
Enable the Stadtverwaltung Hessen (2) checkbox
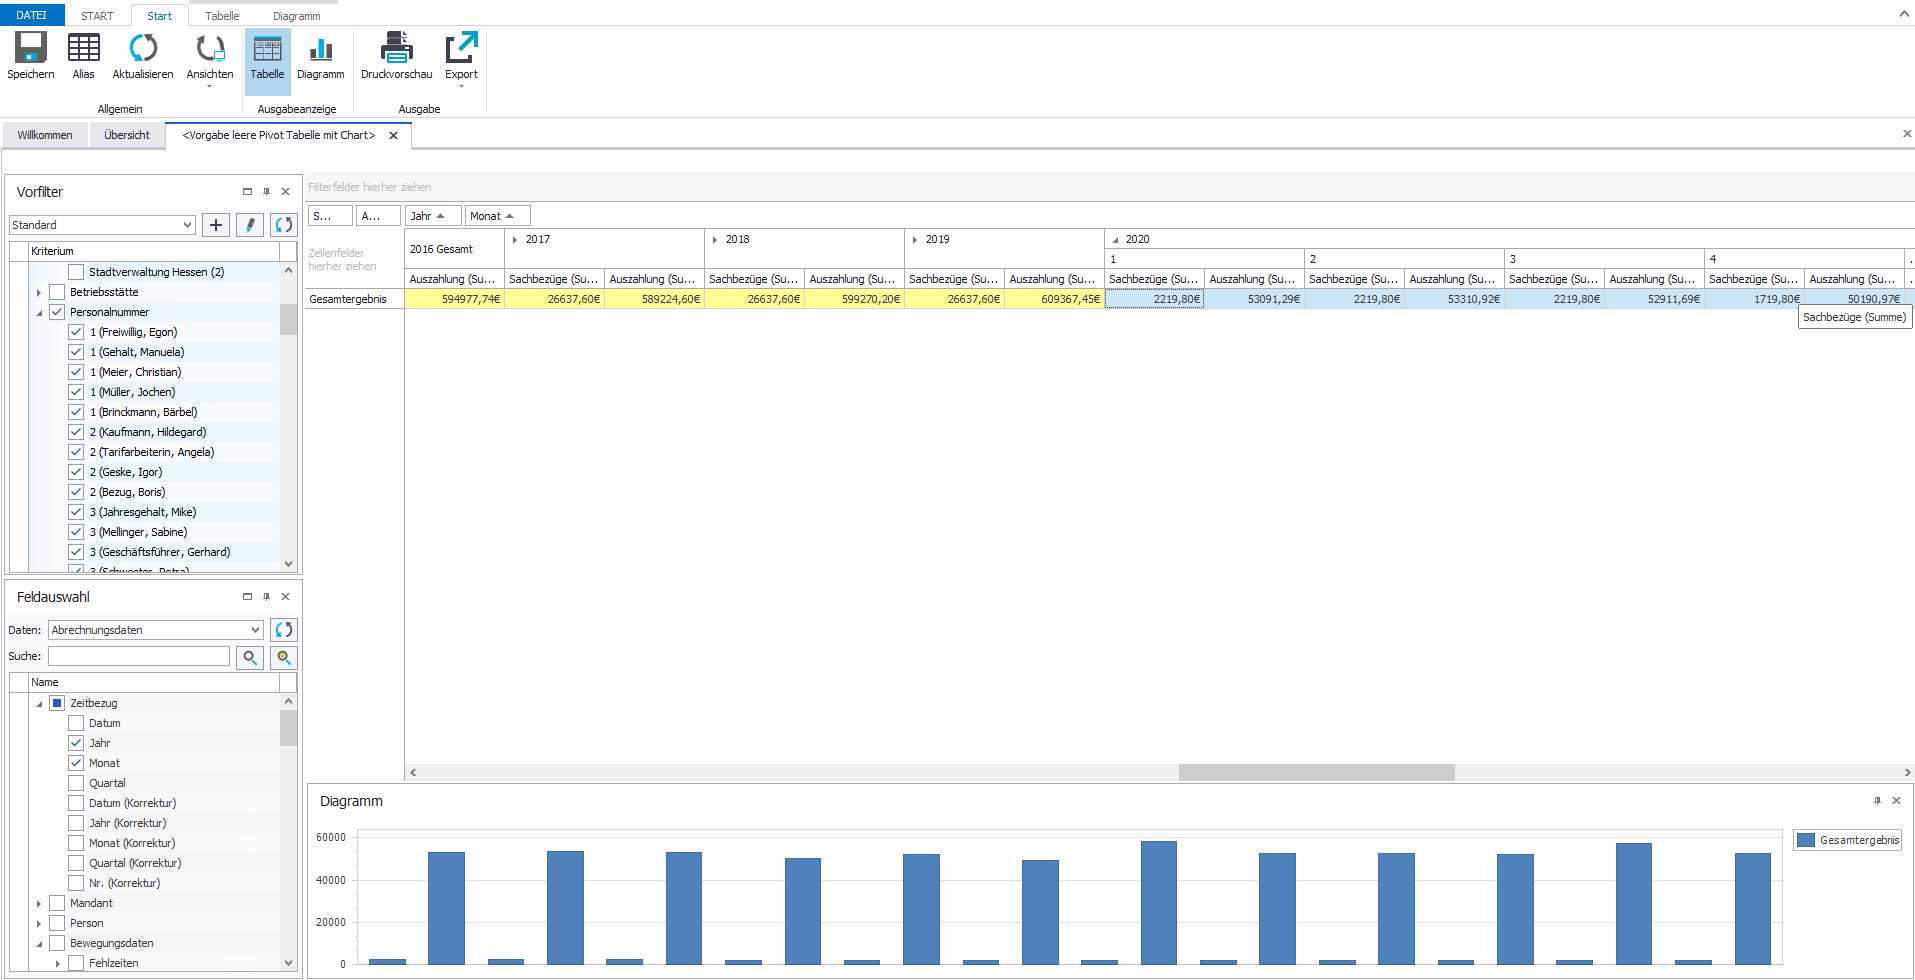pos(76,272)
